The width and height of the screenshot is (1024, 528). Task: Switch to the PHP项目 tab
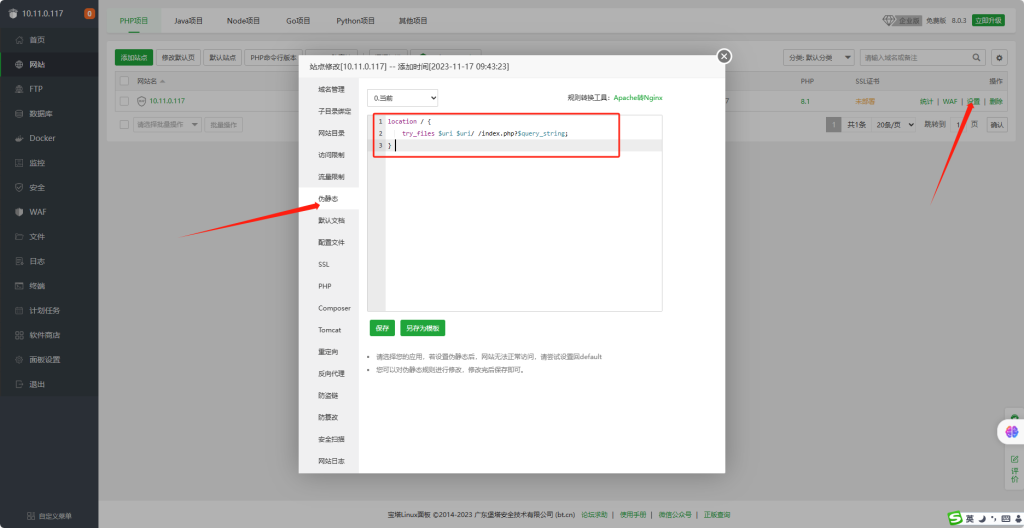click(x=134, y=21)
